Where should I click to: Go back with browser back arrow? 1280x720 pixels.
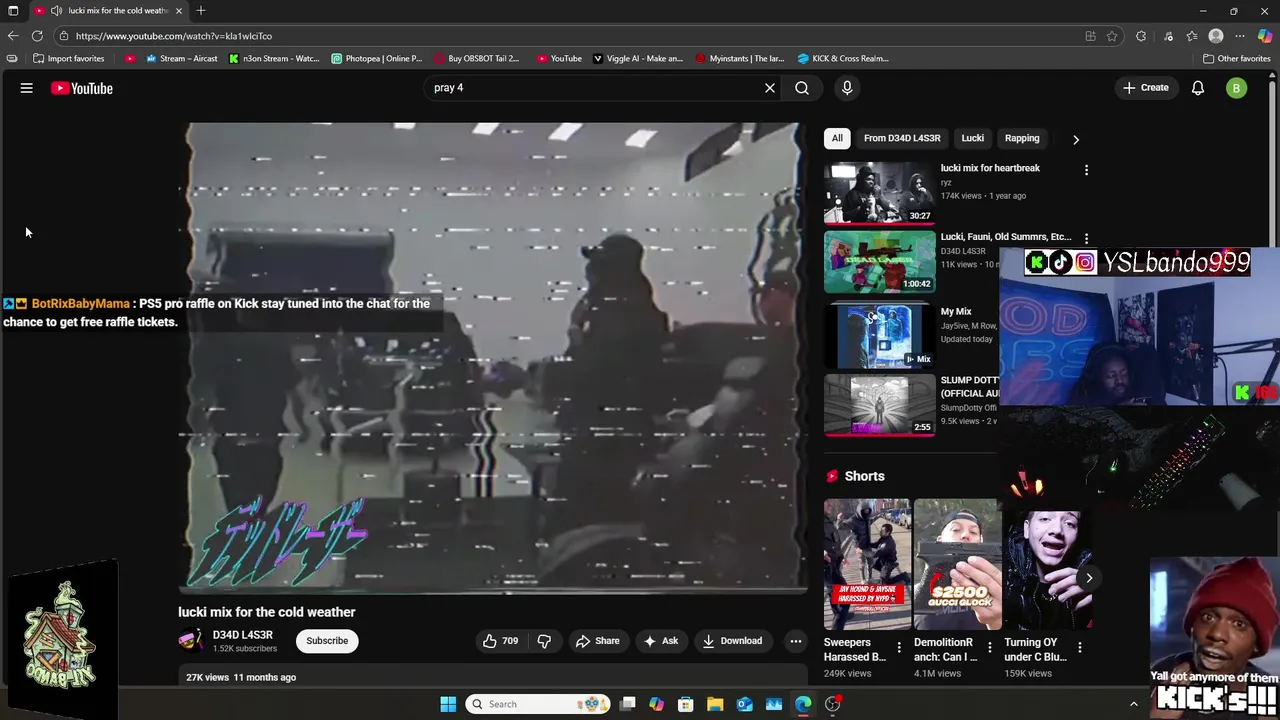(13, 36)
